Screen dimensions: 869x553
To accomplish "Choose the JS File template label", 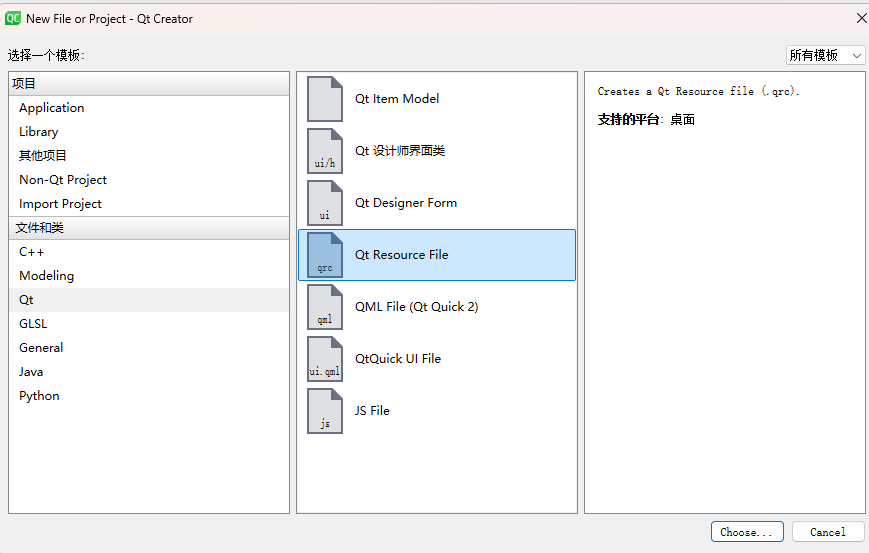I will [x=372, y=411].
